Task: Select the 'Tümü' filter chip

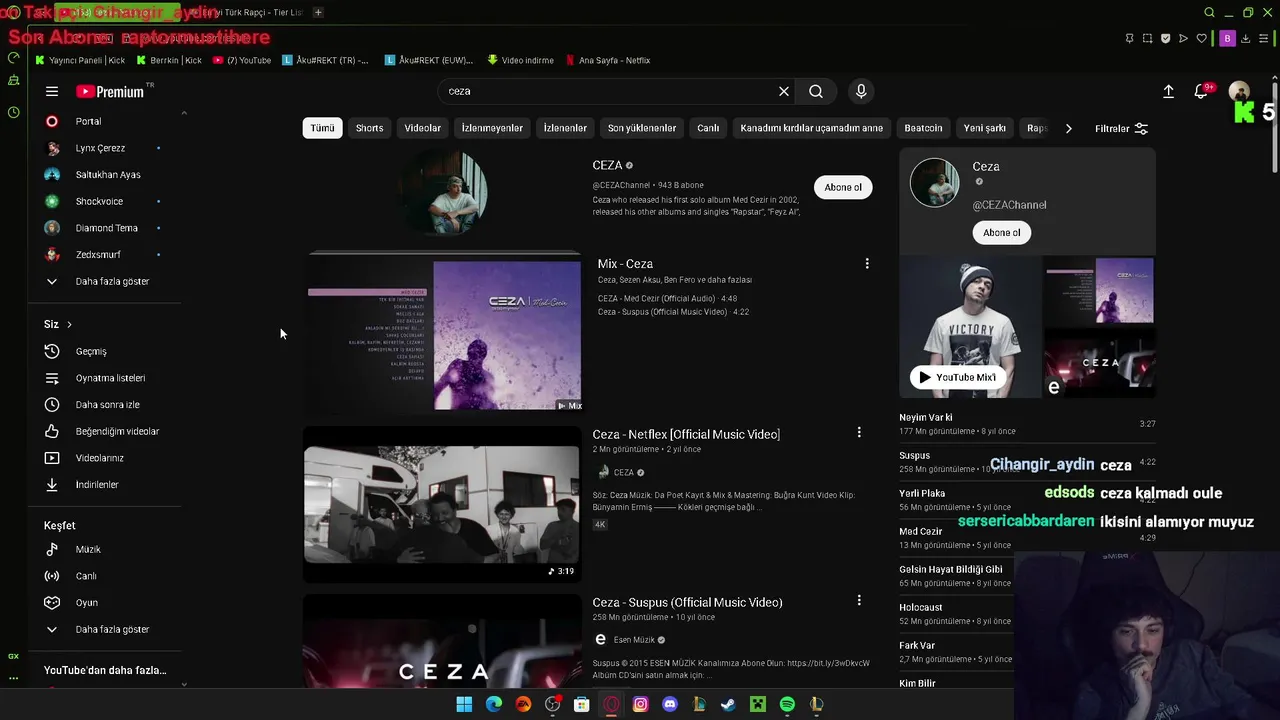Action: click(322, 128)
